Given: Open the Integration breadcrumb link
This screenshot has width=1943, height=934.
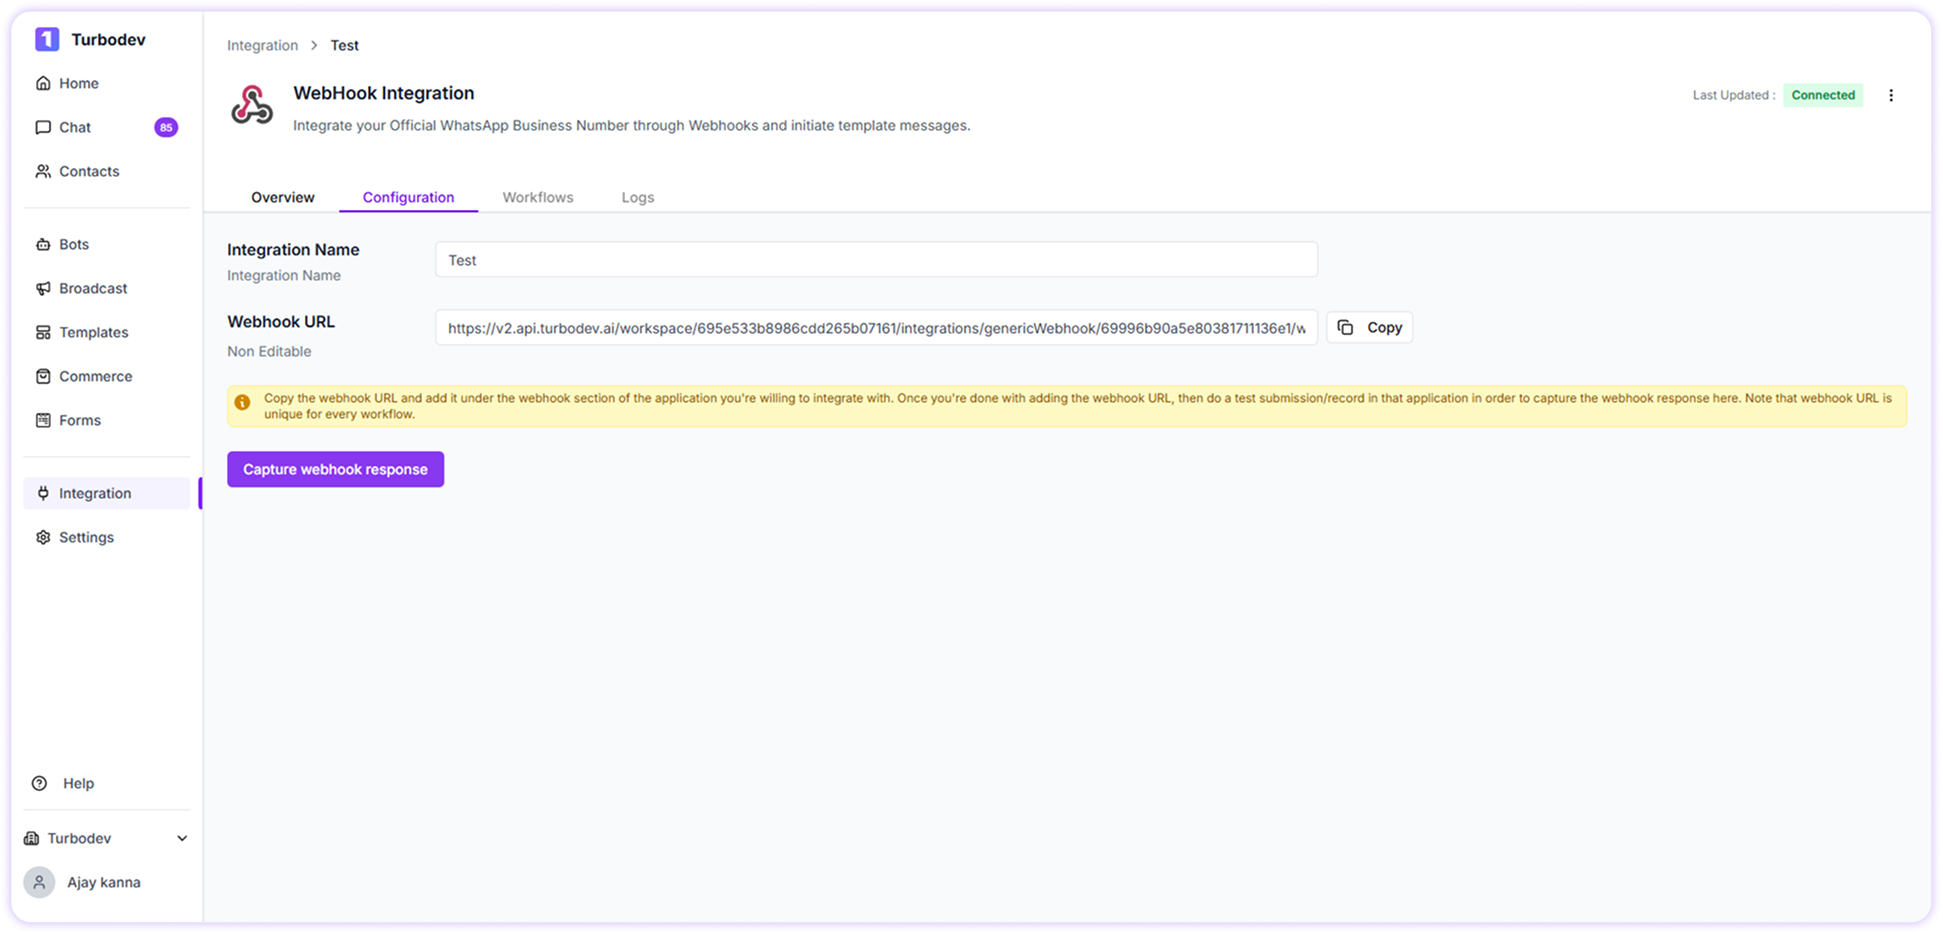Looking at the screenshot, I should click(262, 45).
